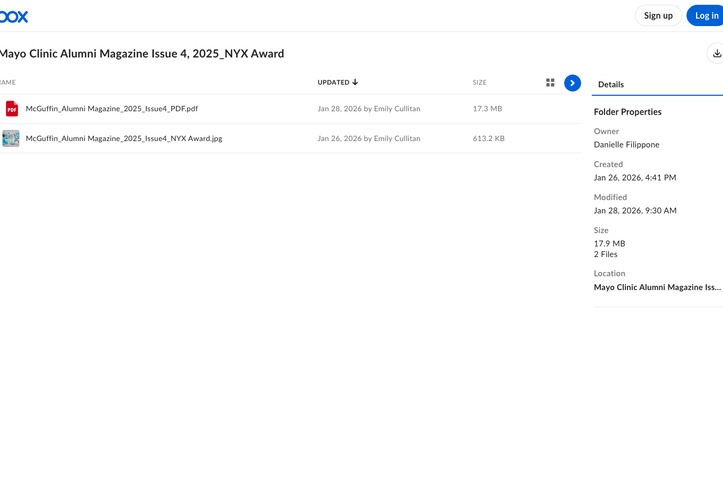Click created date Jan 26, 2026, 4:41 PM

coord(635,177)
